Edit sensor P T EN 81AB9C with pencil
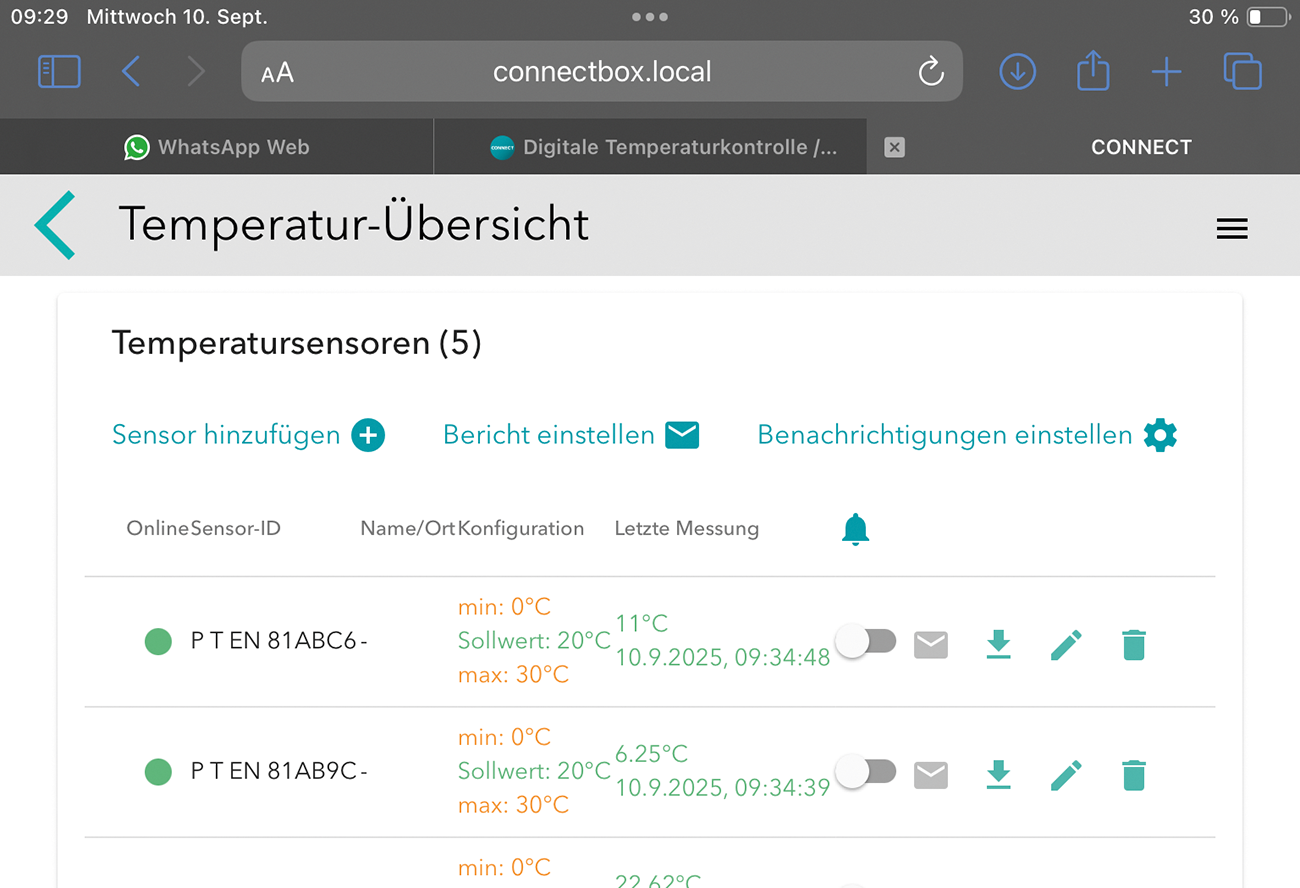This screenshot has height=888, width=1300. point(1066,775)
